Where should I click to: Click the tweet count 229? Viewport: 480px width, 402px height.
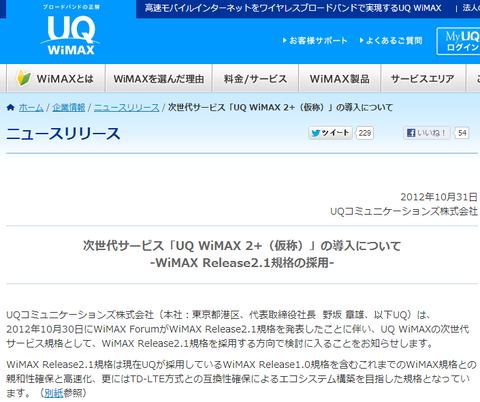point(365,133)
